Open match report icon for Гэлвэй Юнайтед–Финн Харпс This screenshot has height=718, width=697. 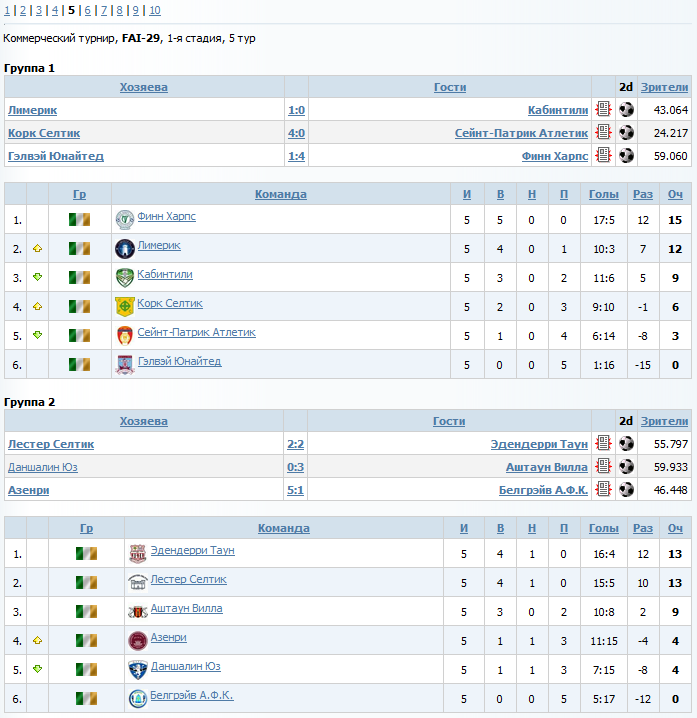pos(603,156)
